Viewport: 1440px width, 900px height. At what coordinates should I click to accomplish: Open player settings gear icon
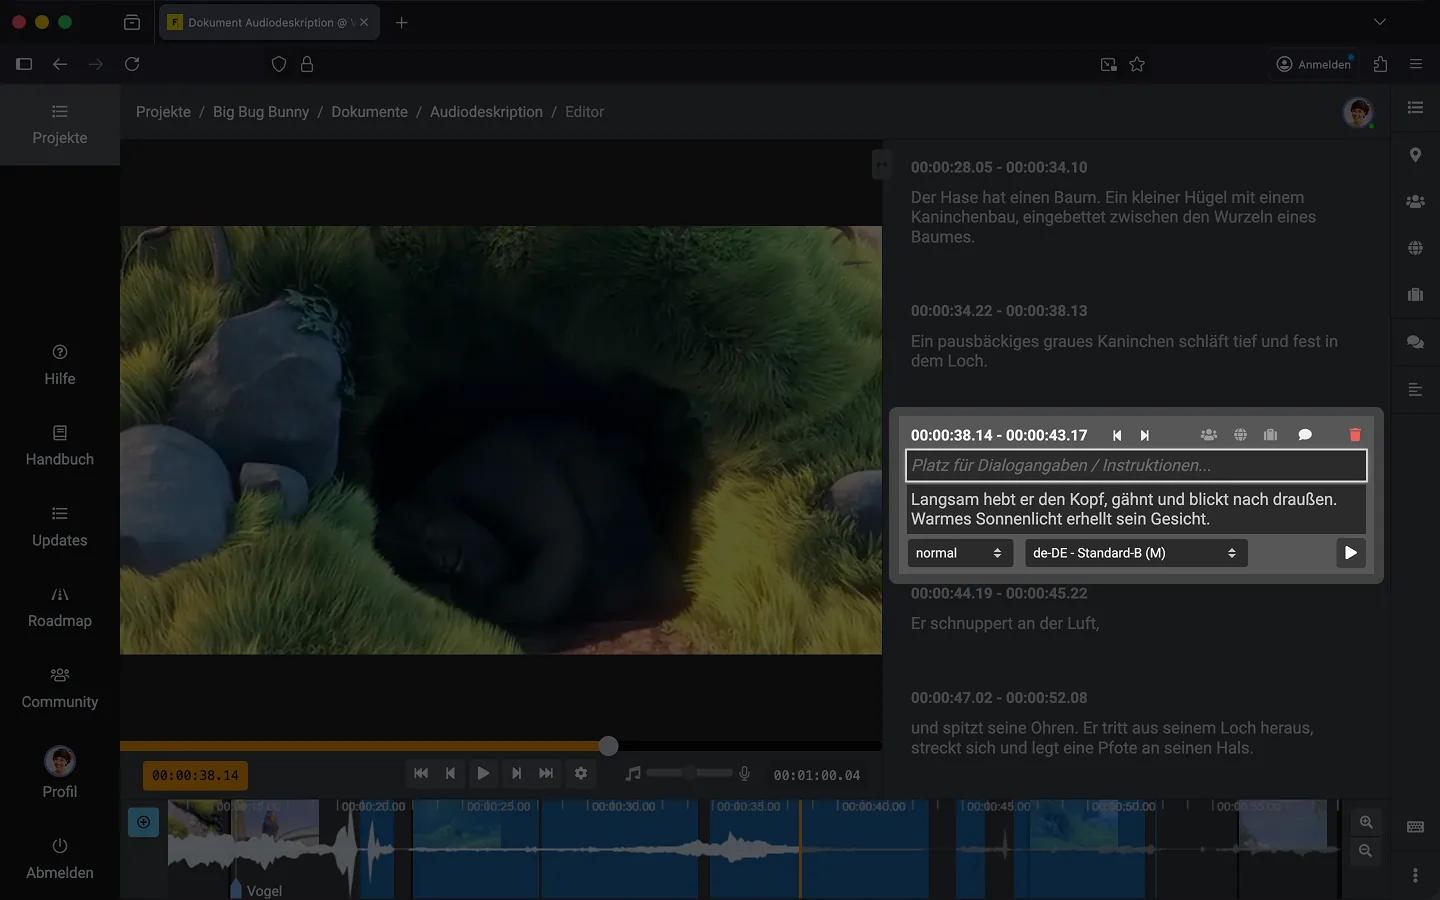pos(581,773)
